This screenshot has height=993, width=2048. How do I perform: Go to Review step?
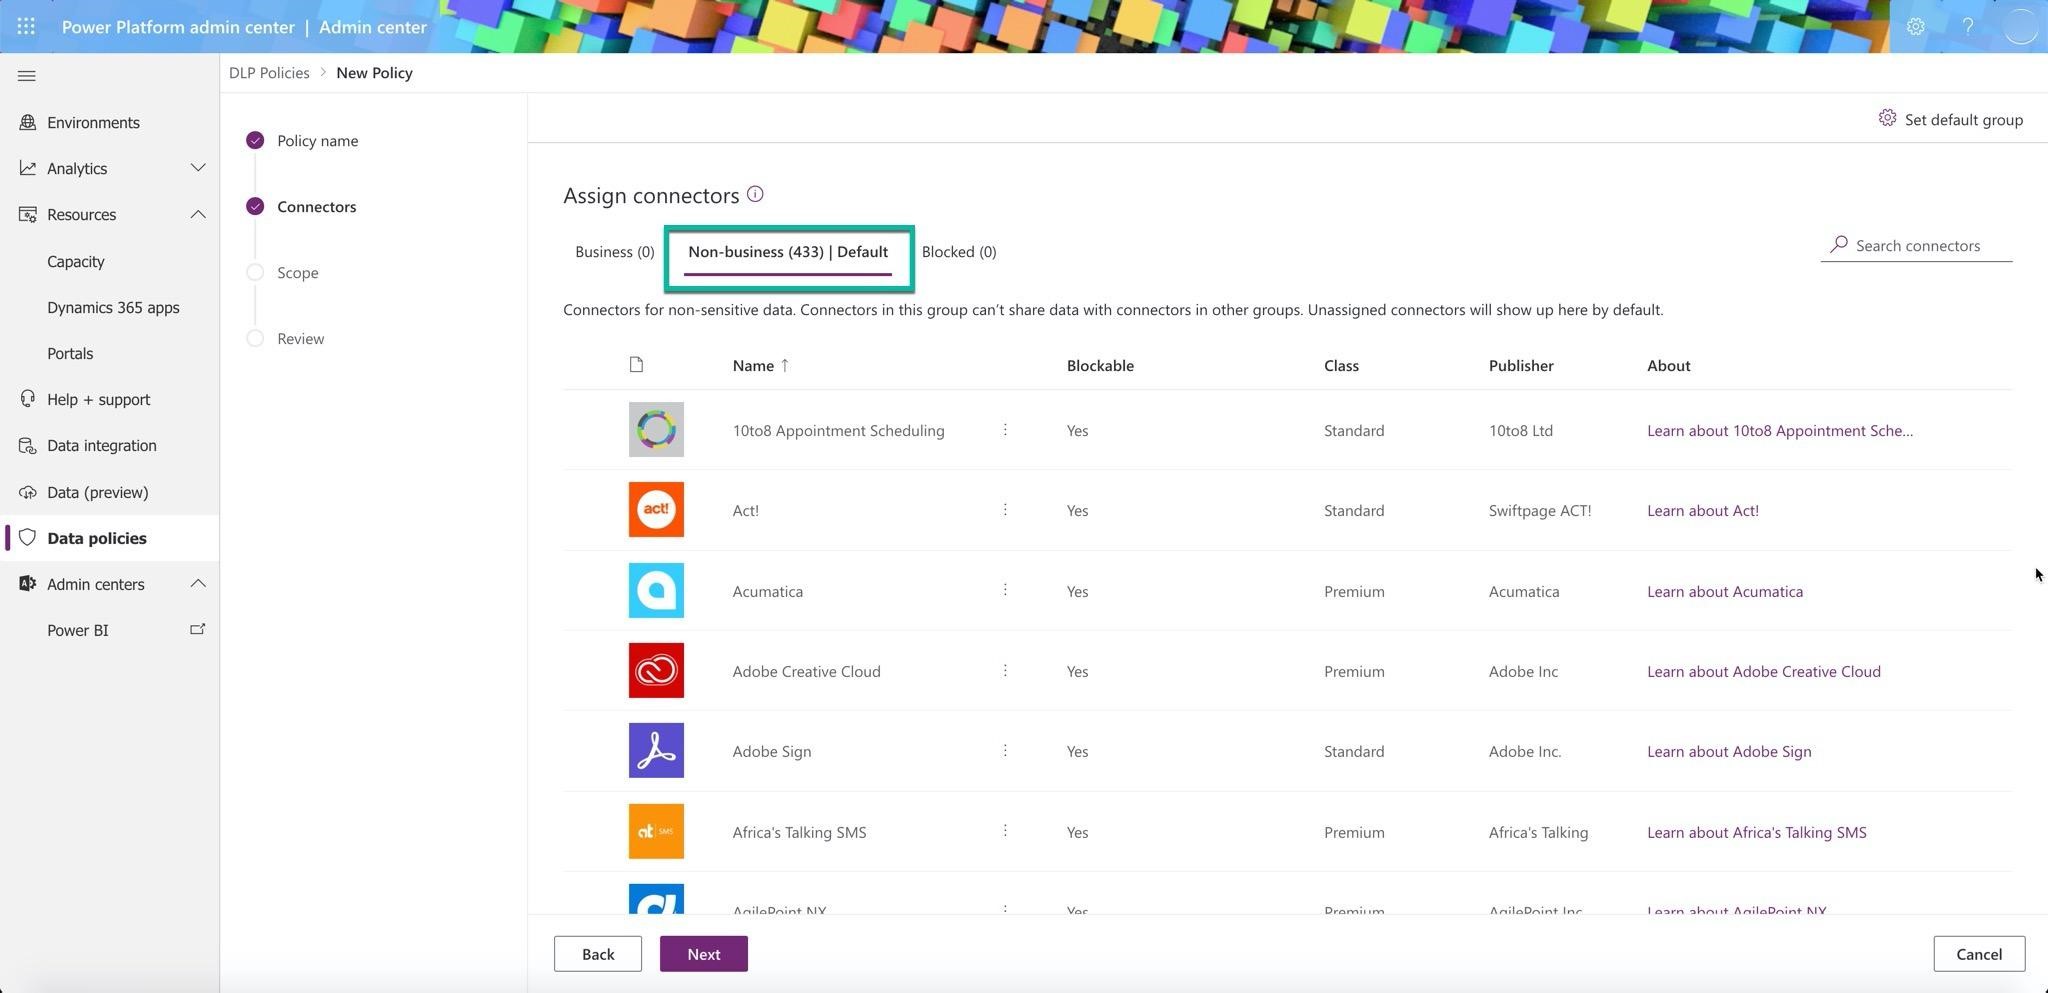coord(285,339)
